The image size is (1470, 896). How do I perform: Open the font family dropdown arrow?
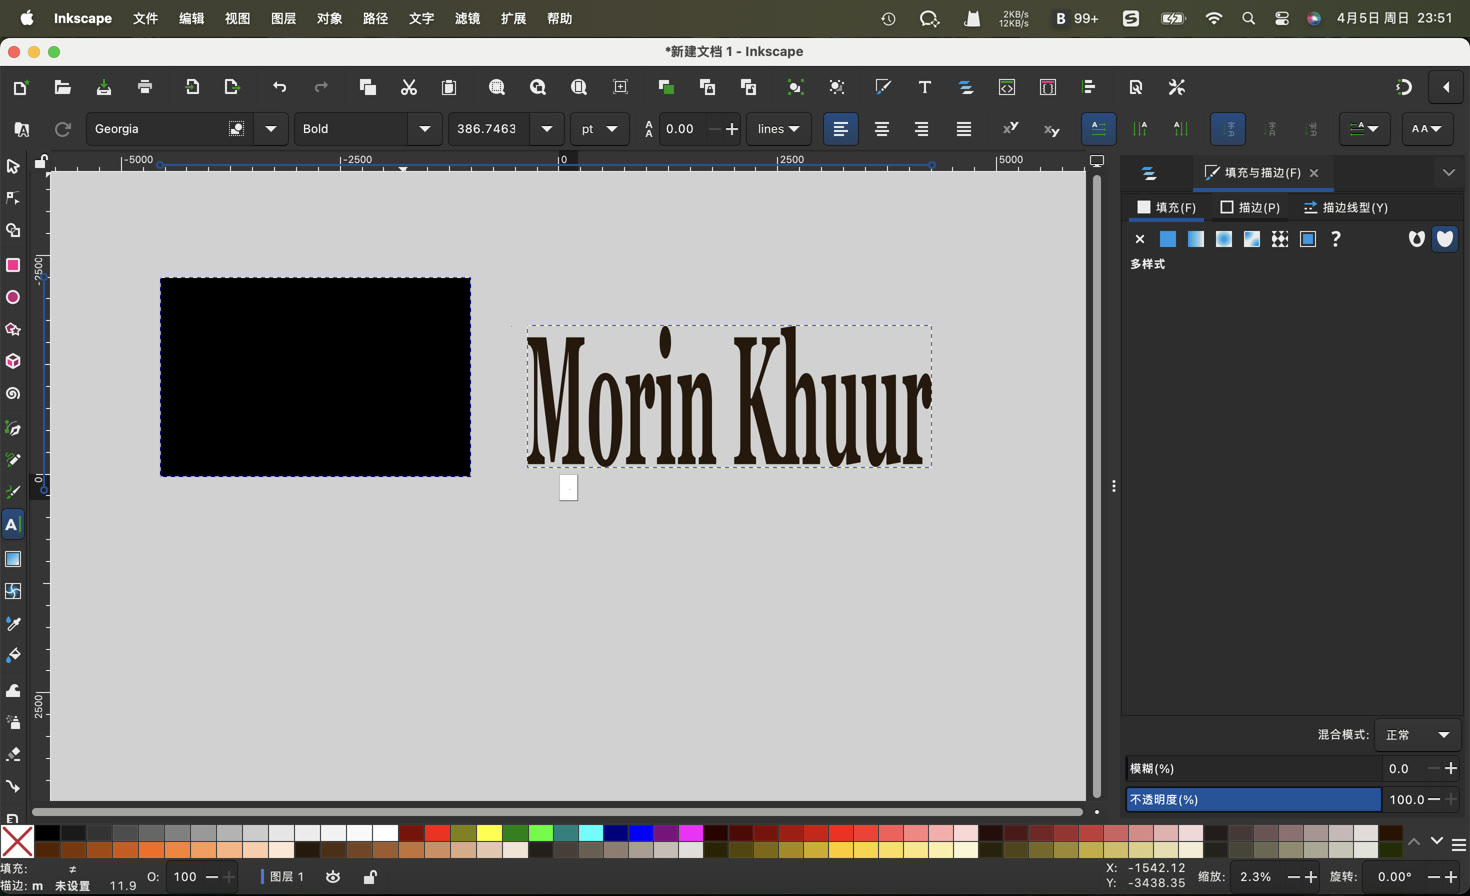(271, 129)
